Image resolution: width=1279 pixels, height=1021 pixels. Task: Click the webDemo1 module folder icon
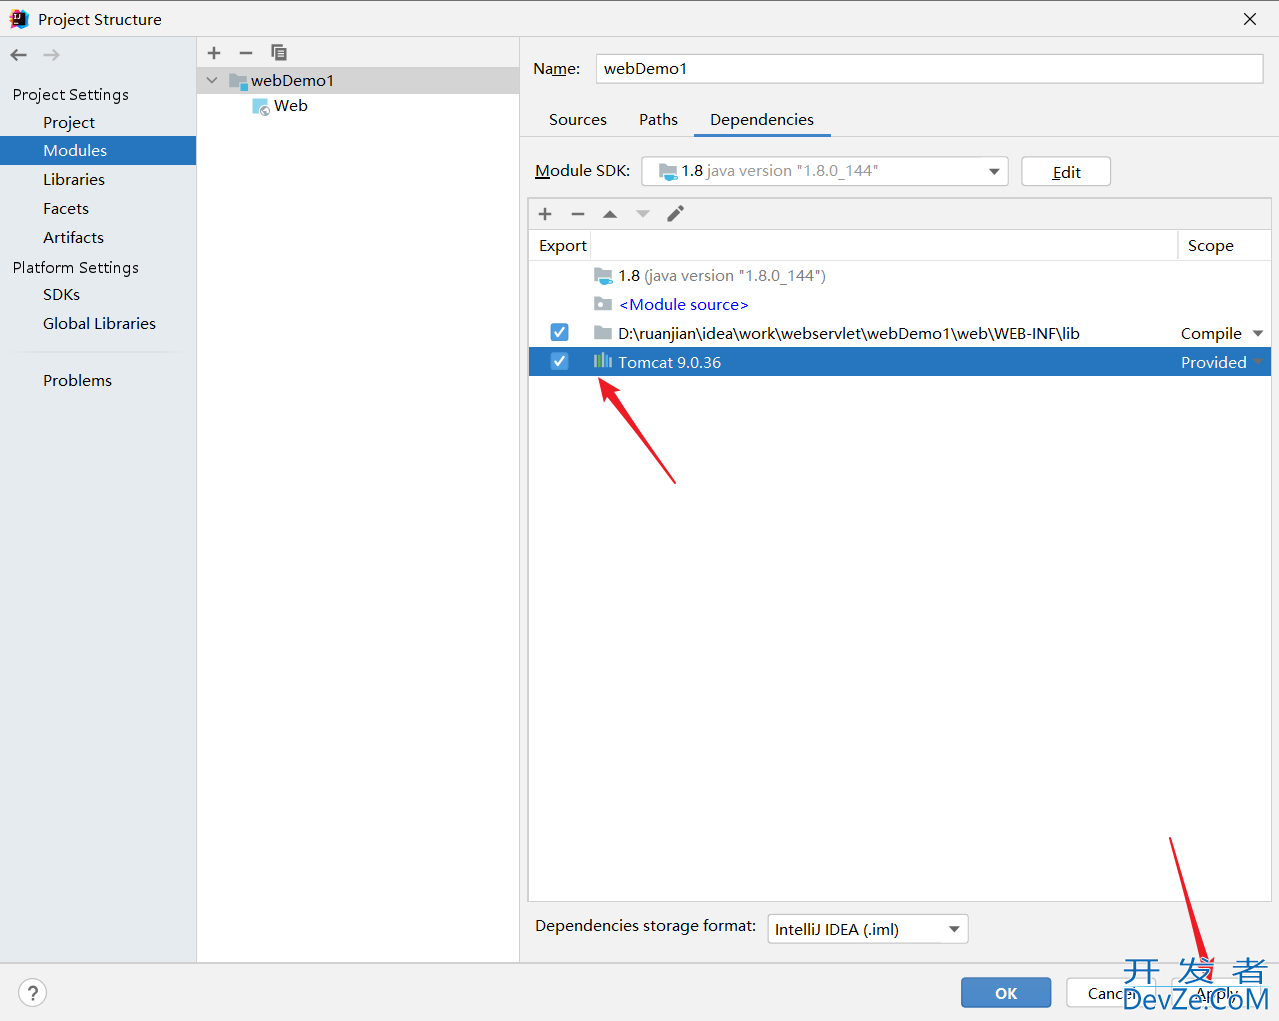[238, 81]
